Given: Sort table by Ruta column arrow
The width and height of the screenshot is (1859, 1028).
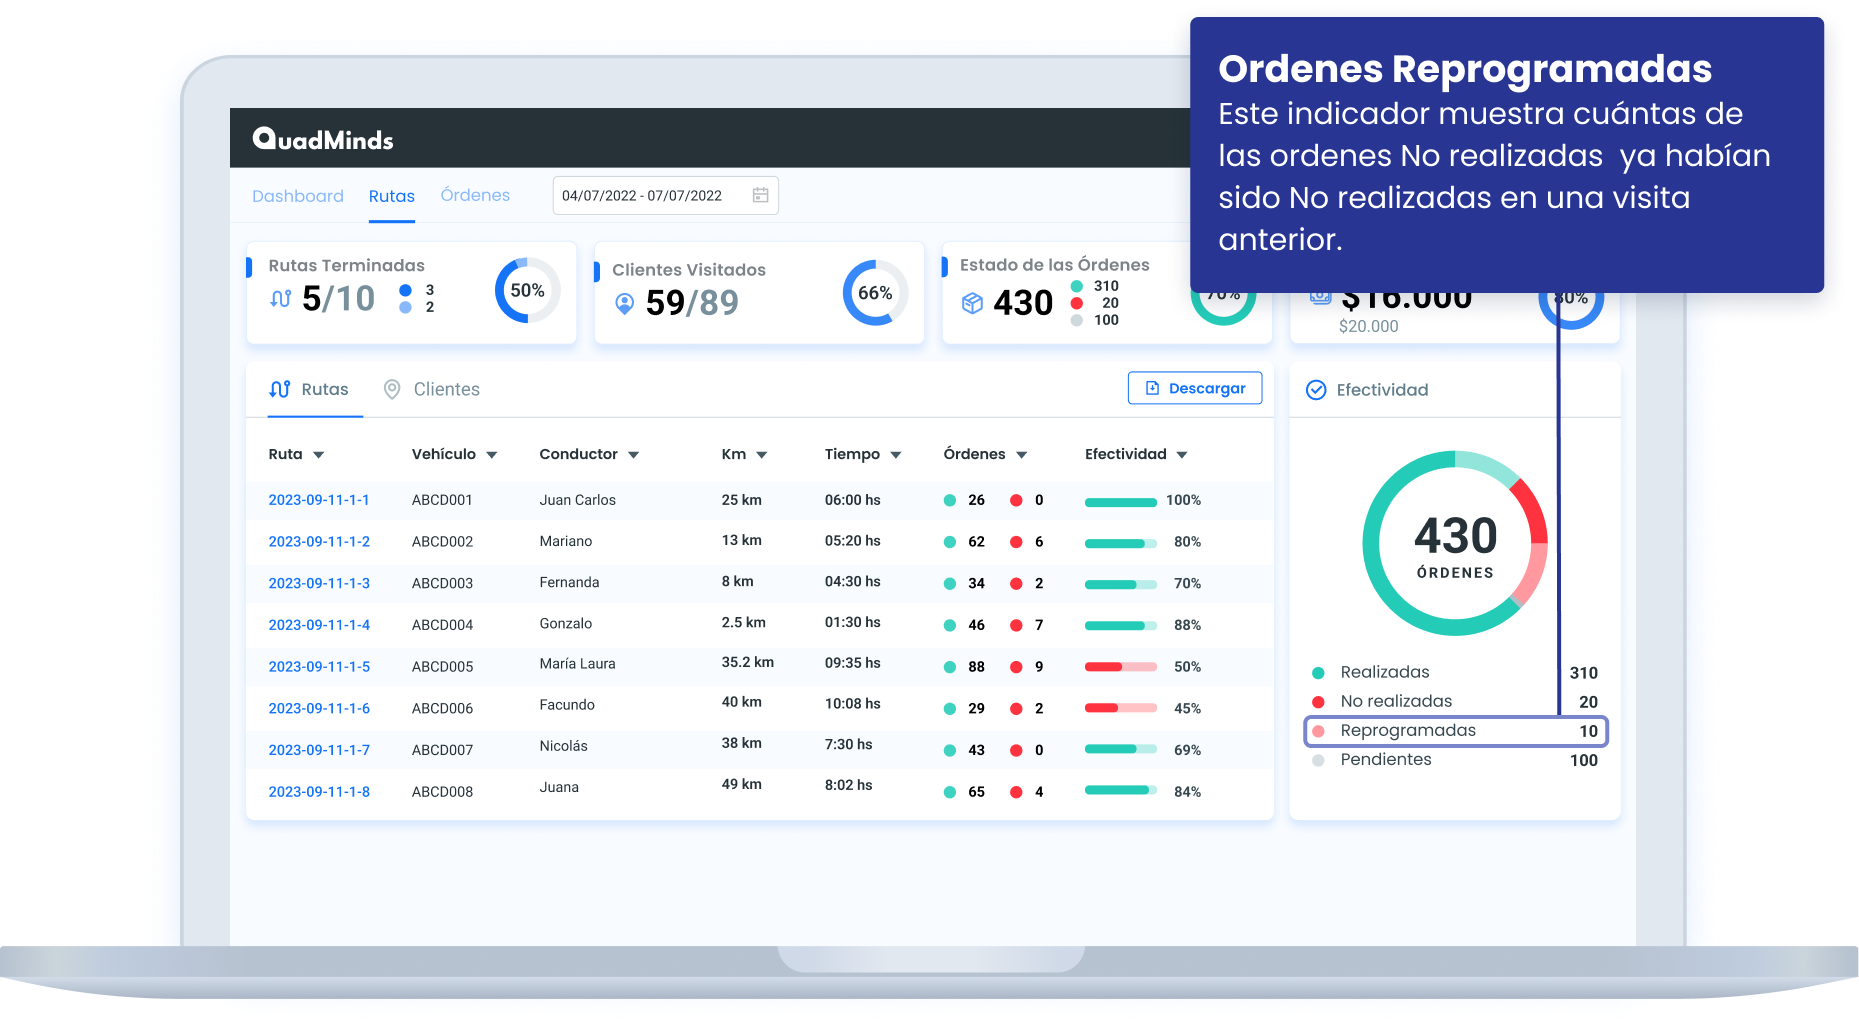Looking at the screenshot, I should pyautogui.click(x=319, y=455).
